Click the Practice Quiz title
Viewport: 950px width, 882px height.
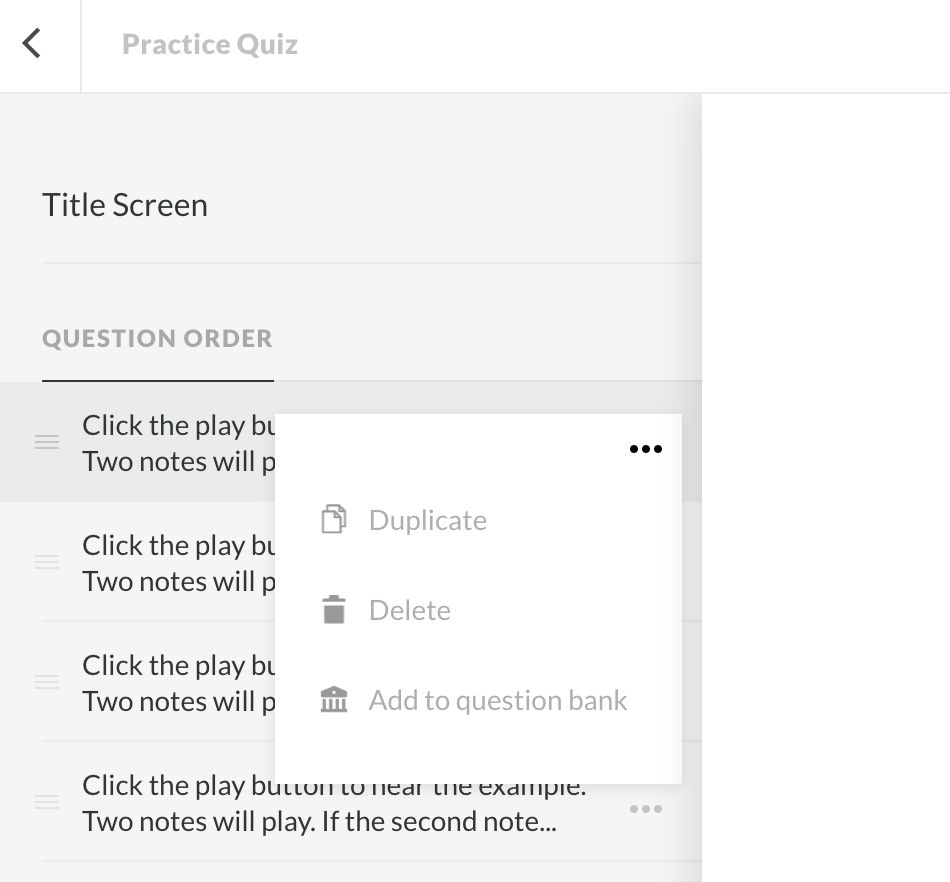tap(210, 44)
